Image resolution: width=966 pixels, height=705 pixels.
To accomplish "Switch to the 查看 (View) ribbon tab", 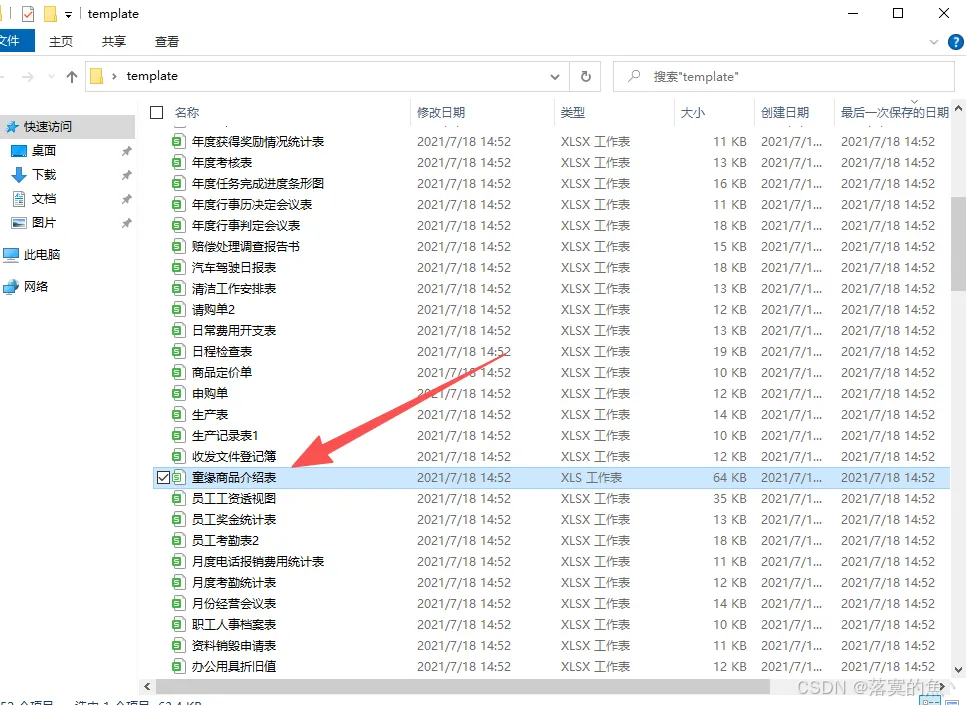I will tap(167, 41).
